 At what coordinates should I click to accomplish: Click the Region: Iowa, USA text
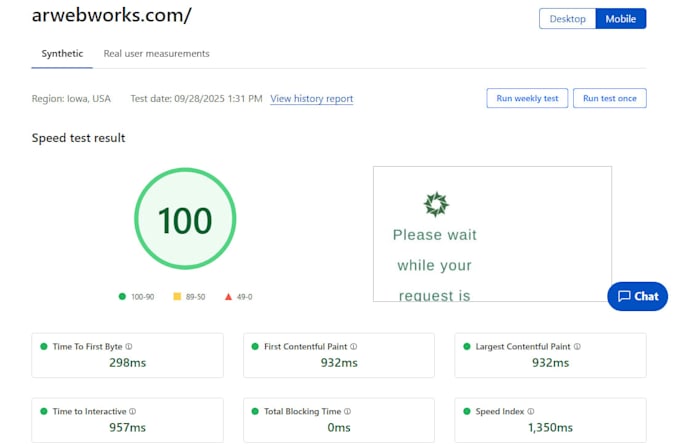click(71, 98)
